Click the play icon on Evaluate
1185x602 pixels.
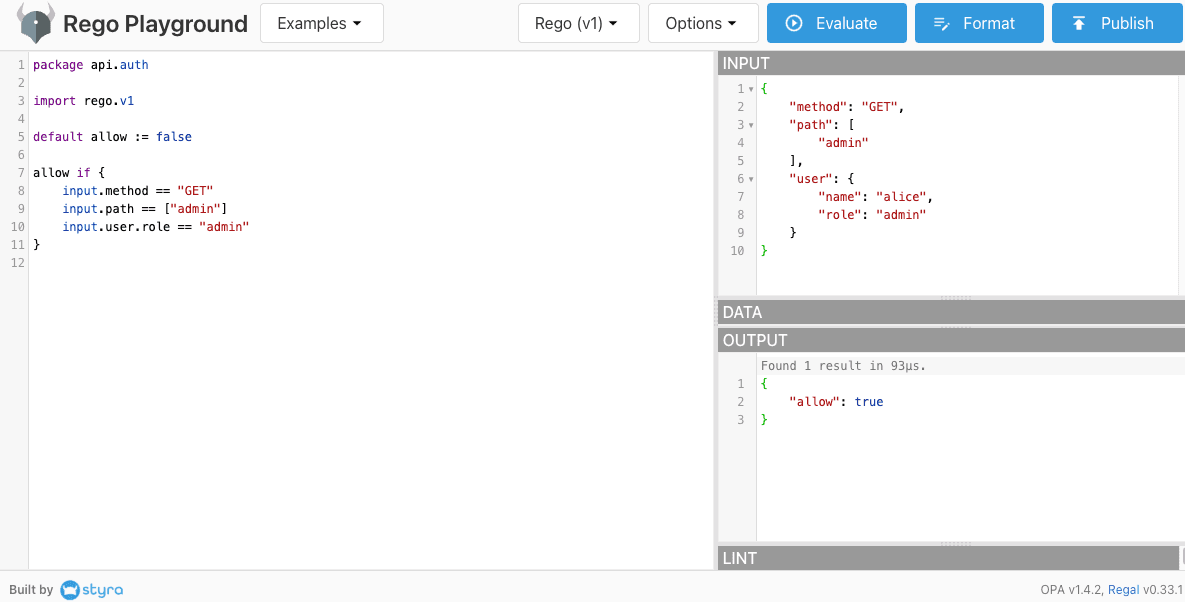tap(795, 23)
